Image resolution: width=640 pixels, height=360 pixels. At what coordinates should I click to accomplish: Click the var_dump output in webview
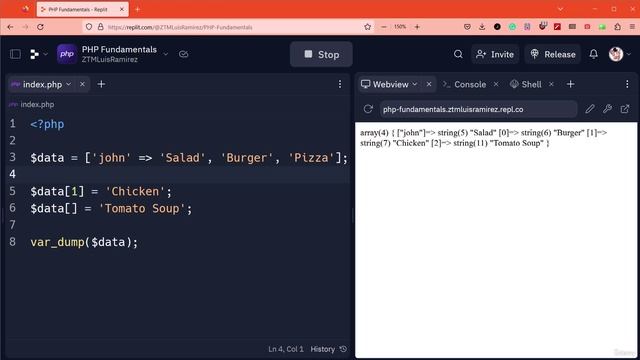click(483, 138)
